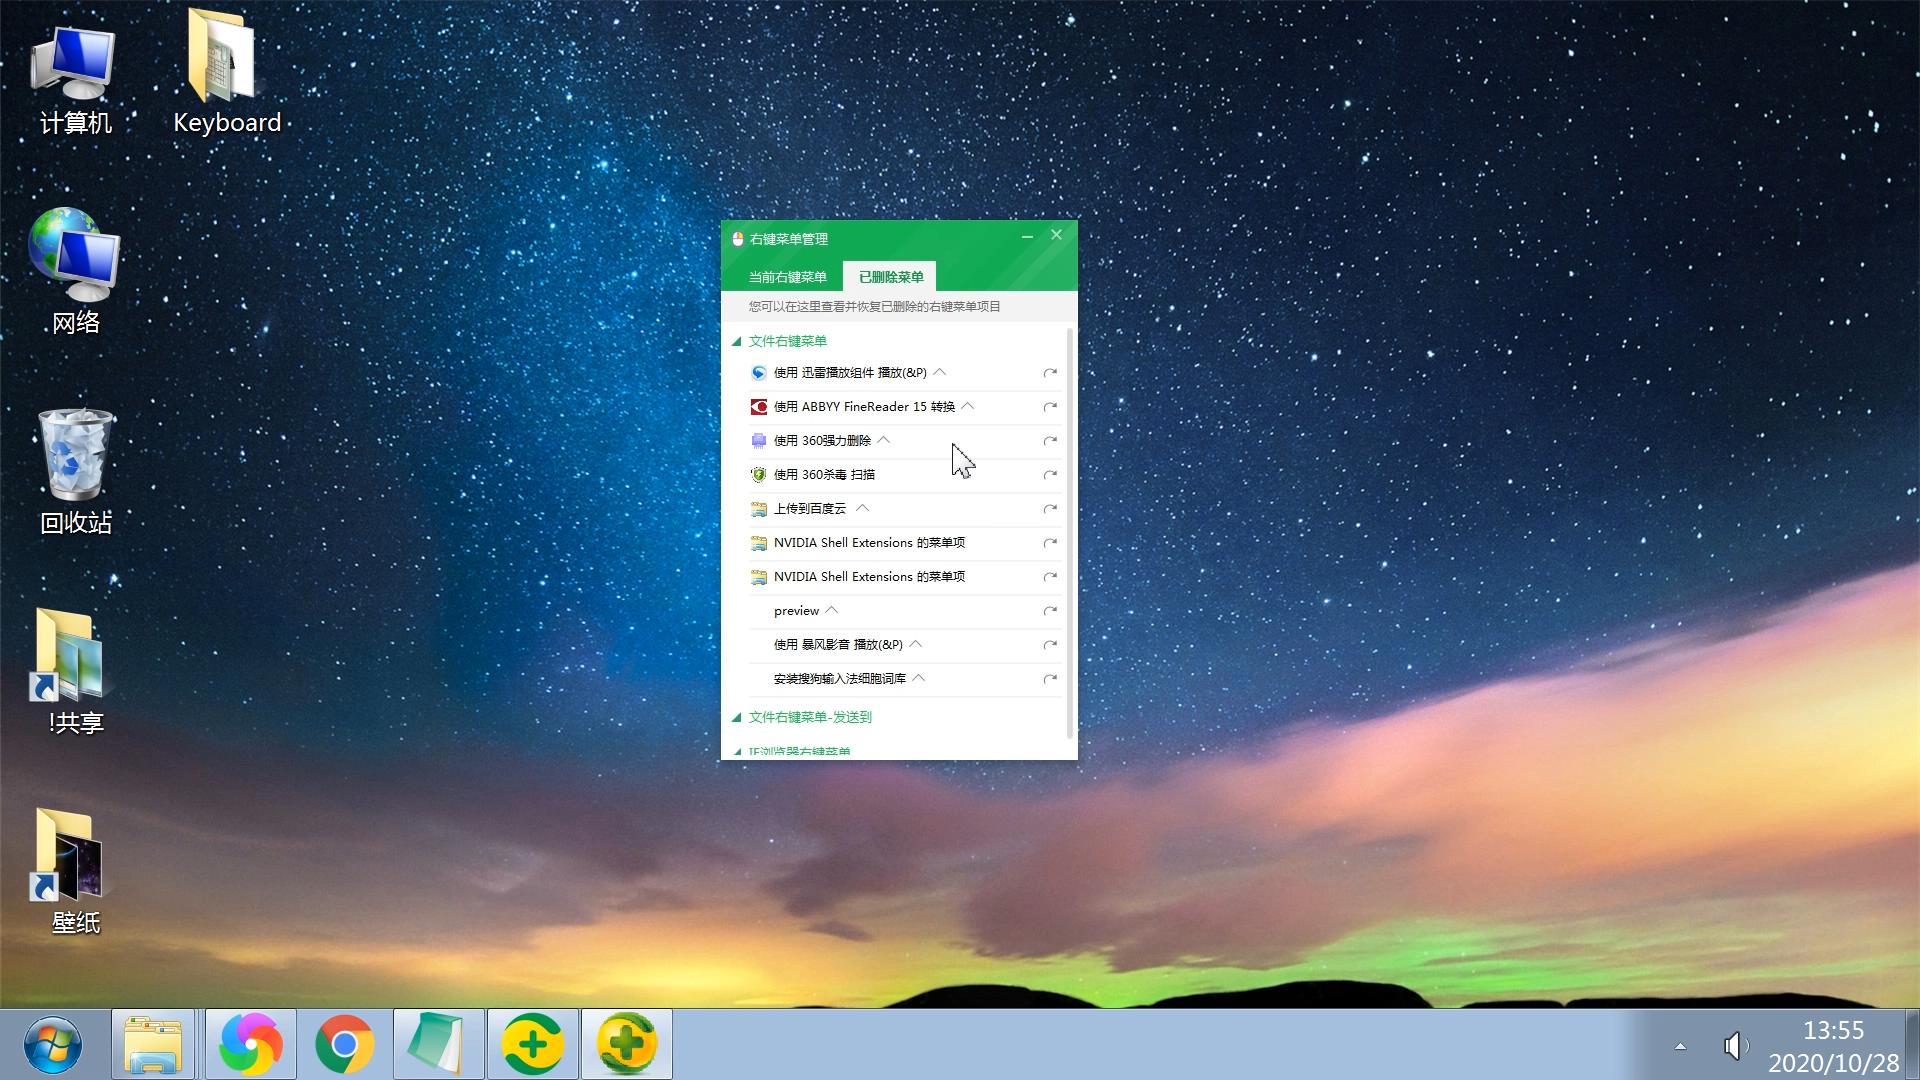The height and width of the screenshot is (1080, 1920).
Task: Click the deleted-menu list scrollbar
Action: (1070, 530)
